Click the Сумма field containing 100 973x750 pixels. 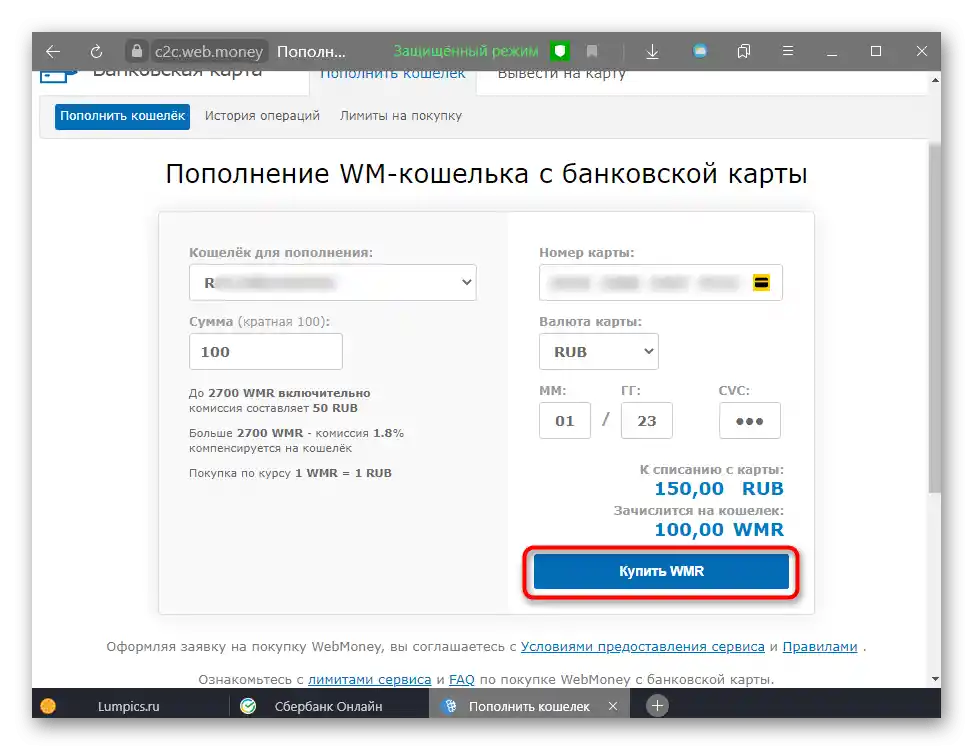[266, 352]
